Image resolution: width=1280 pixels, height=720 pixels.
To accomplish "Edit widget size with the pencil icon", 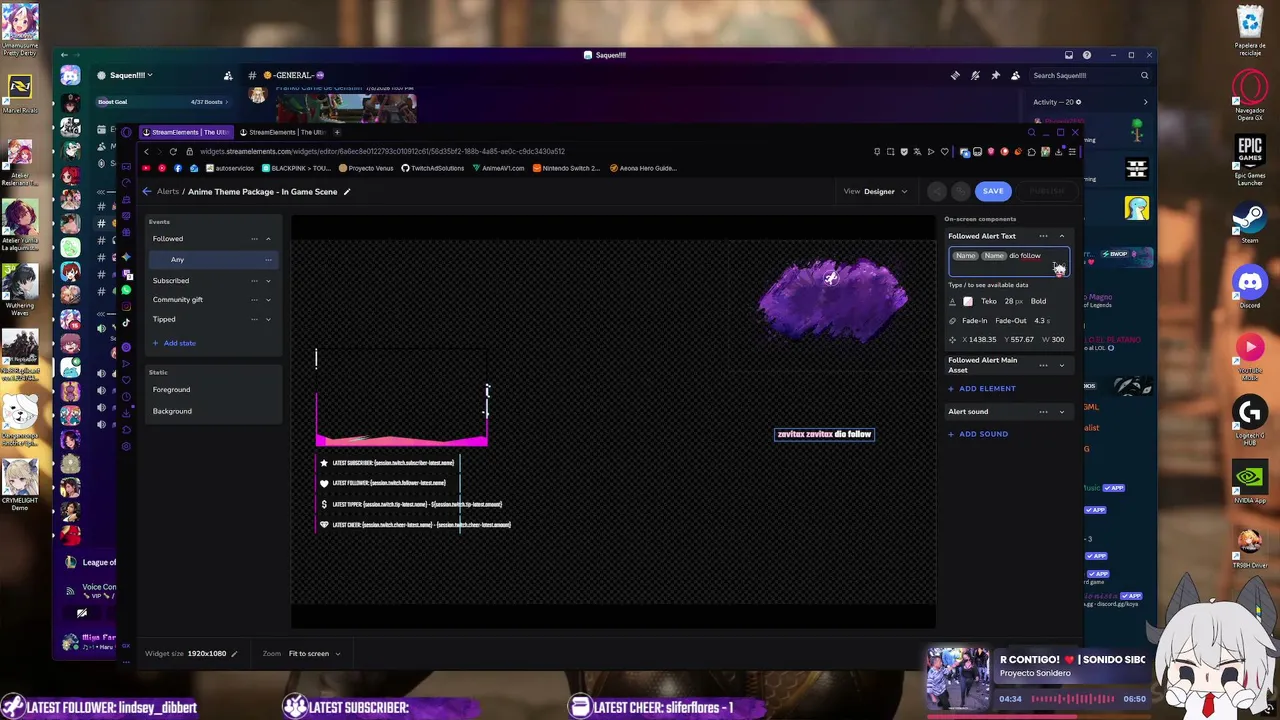I will 234,654.
